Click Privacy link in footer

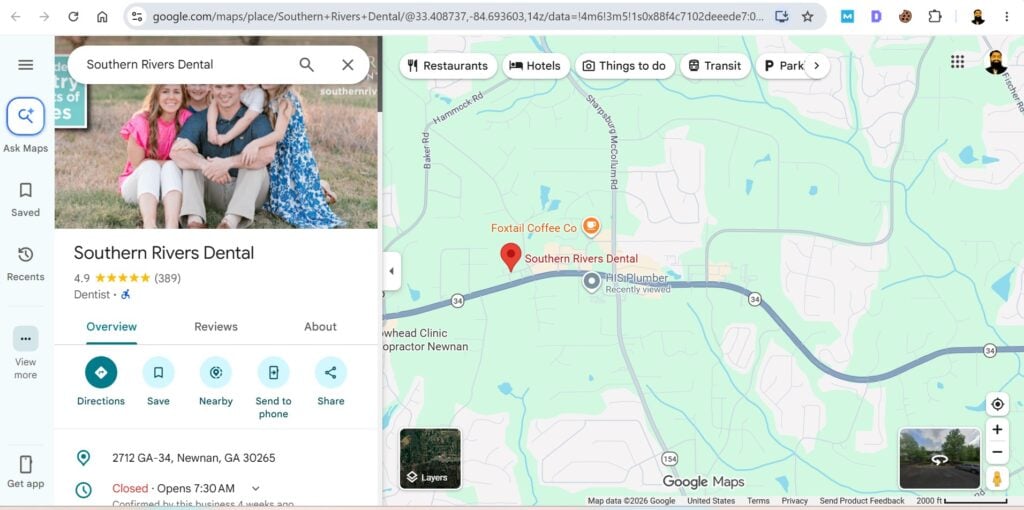[795, 501]
